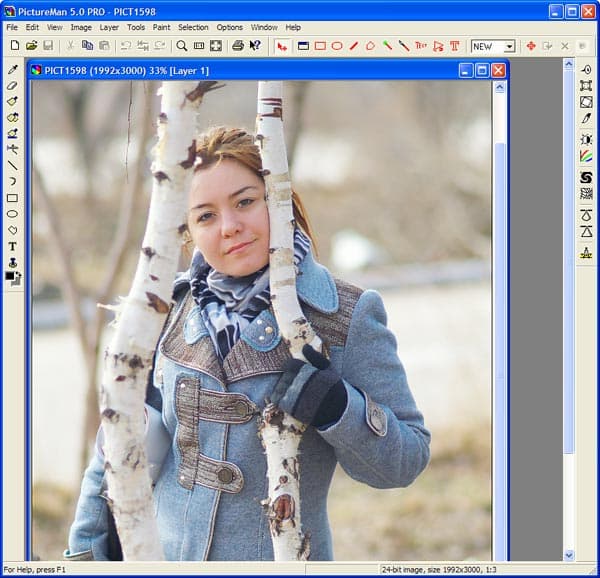Click the Print icon
The image size is (600, 578).
pos(238,46)
